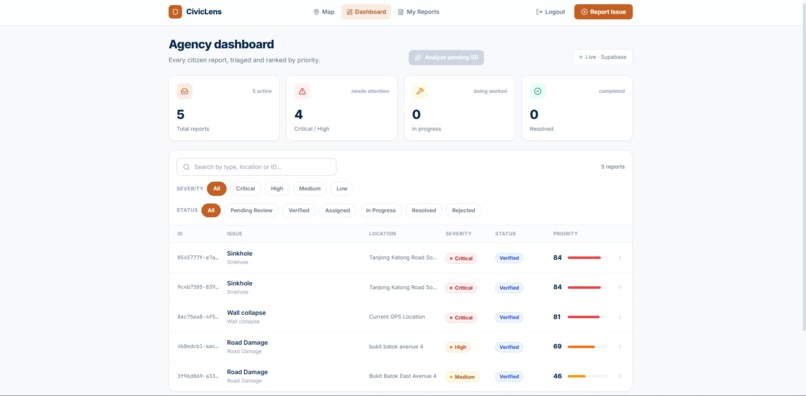The width and height of the screenshot is (806, 396).
Task: Filter by Verified status chip
Action: [299, 210]
